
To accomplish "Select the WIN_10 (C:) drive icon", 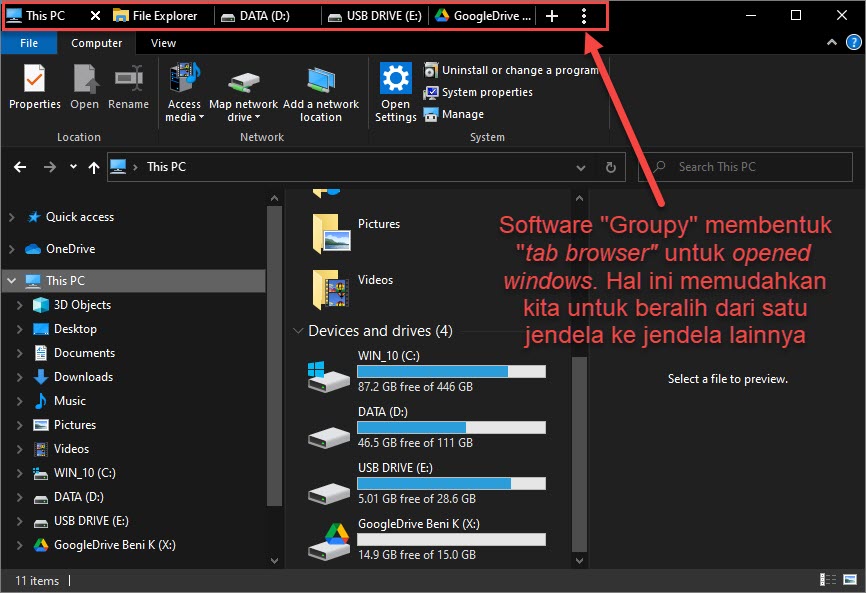I will pos(328,377).
